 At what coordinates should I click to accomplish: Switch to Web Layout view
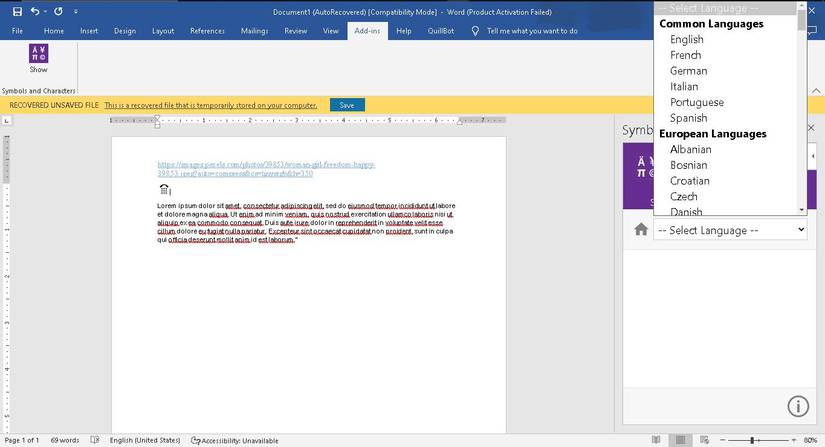coord(705,440)
